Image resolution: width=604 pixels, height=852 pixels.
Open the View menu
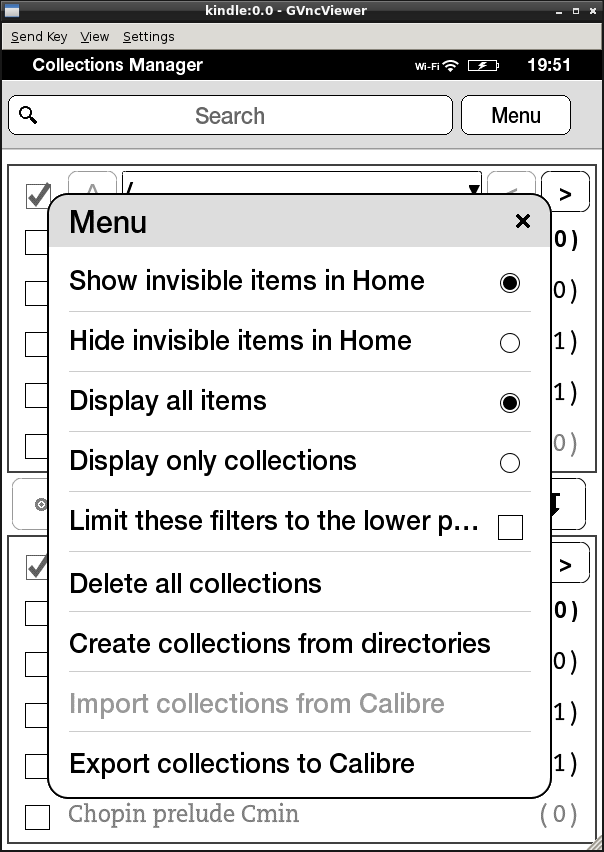click(94, 36)
